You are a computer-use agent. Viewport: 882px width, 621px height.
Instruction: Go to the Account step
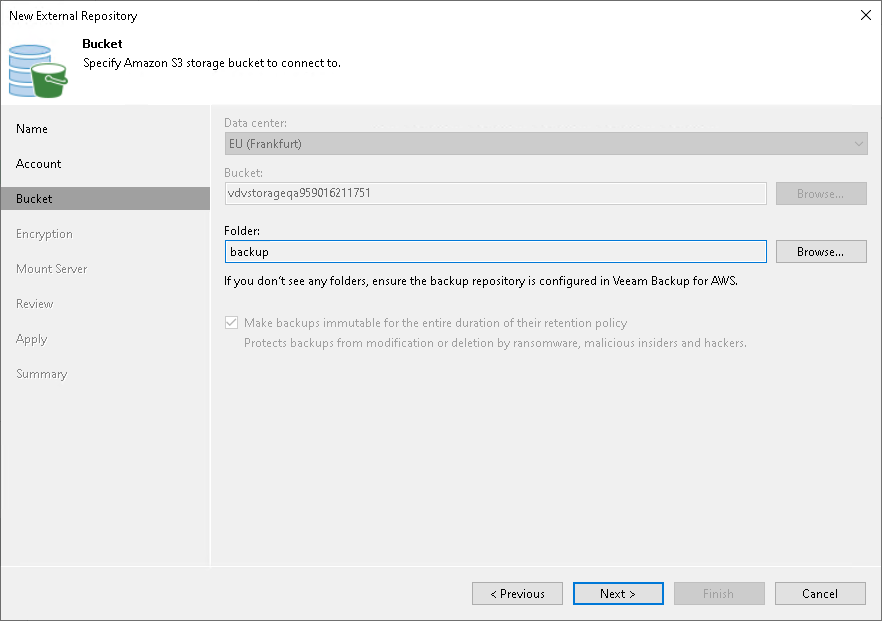click(38, 164)
